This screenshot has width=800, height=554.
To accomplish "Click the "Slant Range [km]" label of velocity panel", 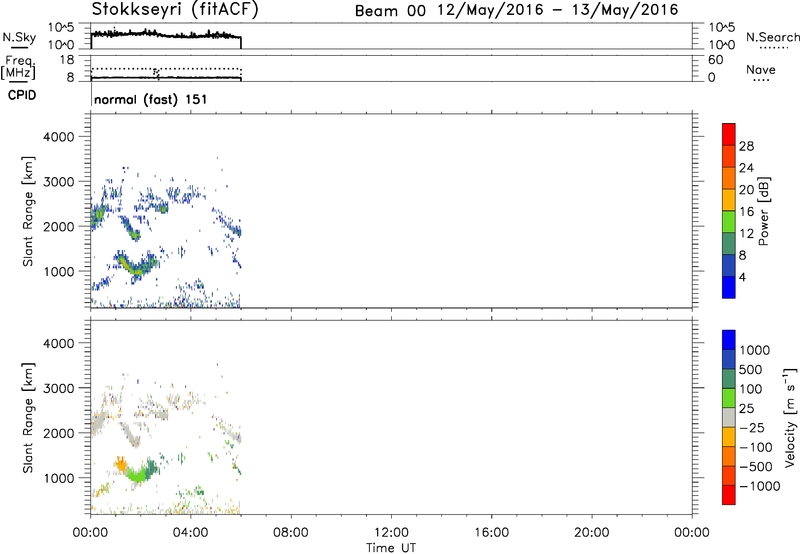I will coord(28,418).
